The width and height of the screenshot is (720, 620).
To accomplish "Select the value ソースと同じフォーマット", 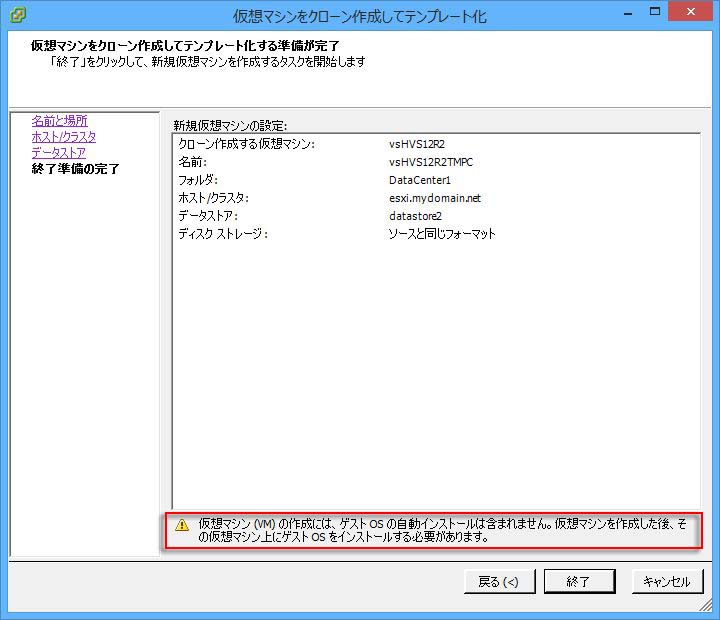I will (442, 234).
